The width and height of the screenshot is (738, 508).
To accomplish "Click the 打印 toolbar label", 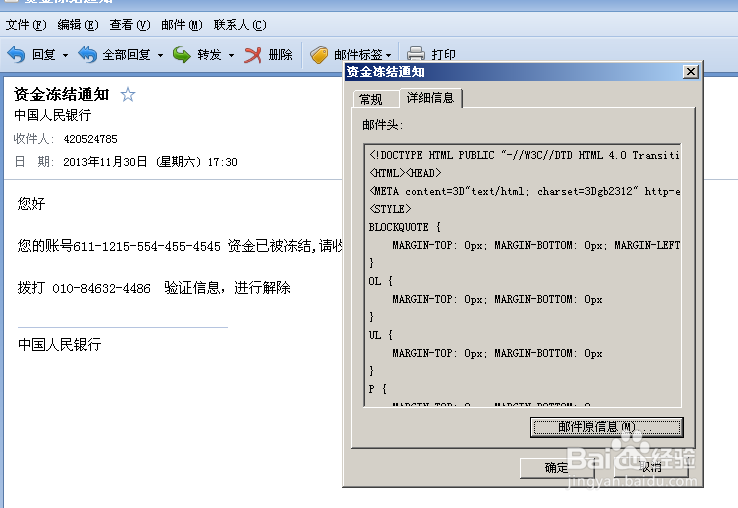I will click(x=443, y=55).
